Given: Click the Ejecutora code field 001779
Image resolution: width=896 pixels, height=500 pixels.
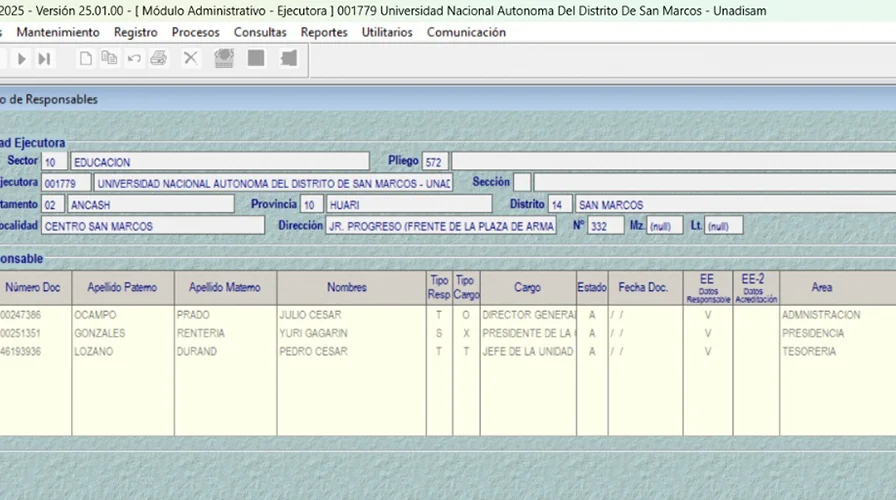Looking at the screenshot, I should 66,183.
